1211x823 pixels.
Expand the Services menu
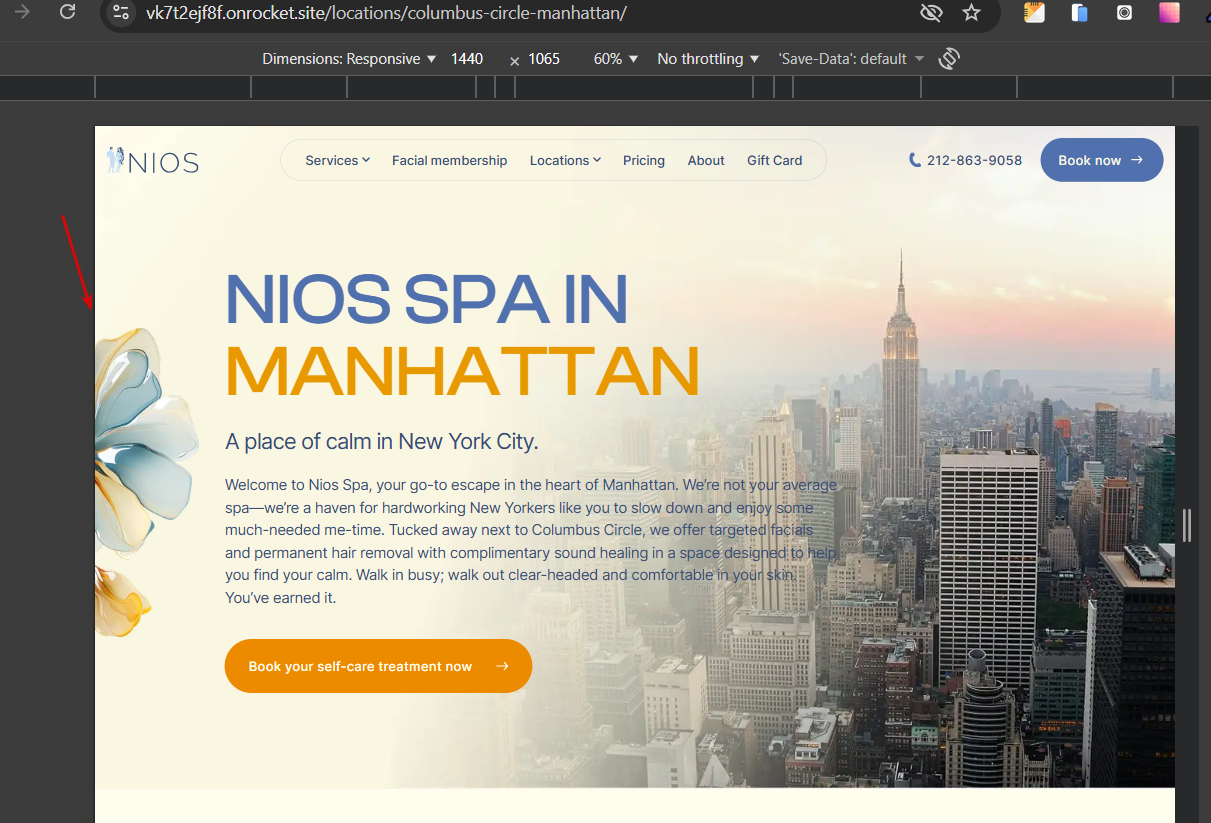pos(338,160)
